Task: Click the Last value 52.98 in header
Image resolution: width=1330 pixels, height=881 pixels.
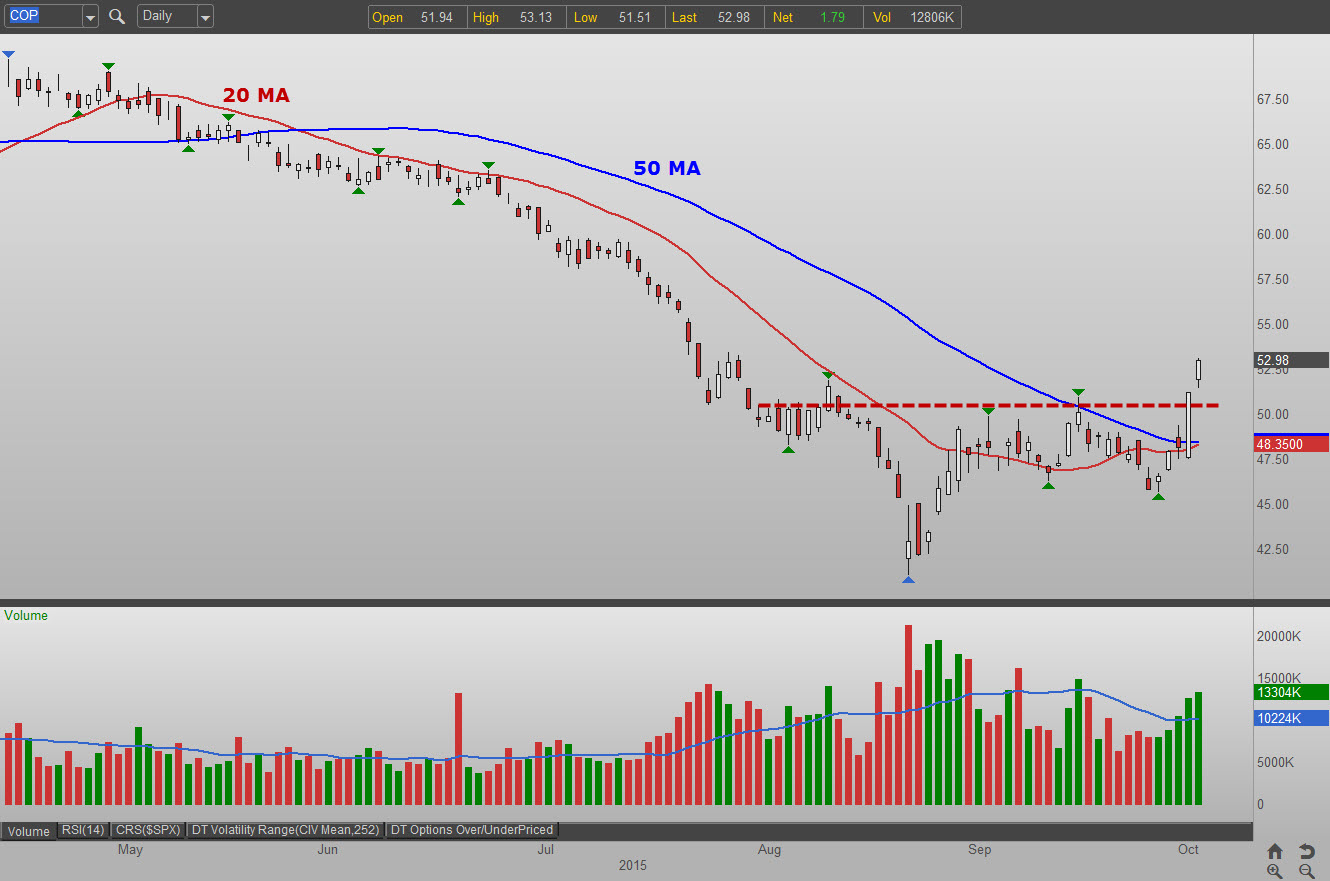Action: point(732,17)
